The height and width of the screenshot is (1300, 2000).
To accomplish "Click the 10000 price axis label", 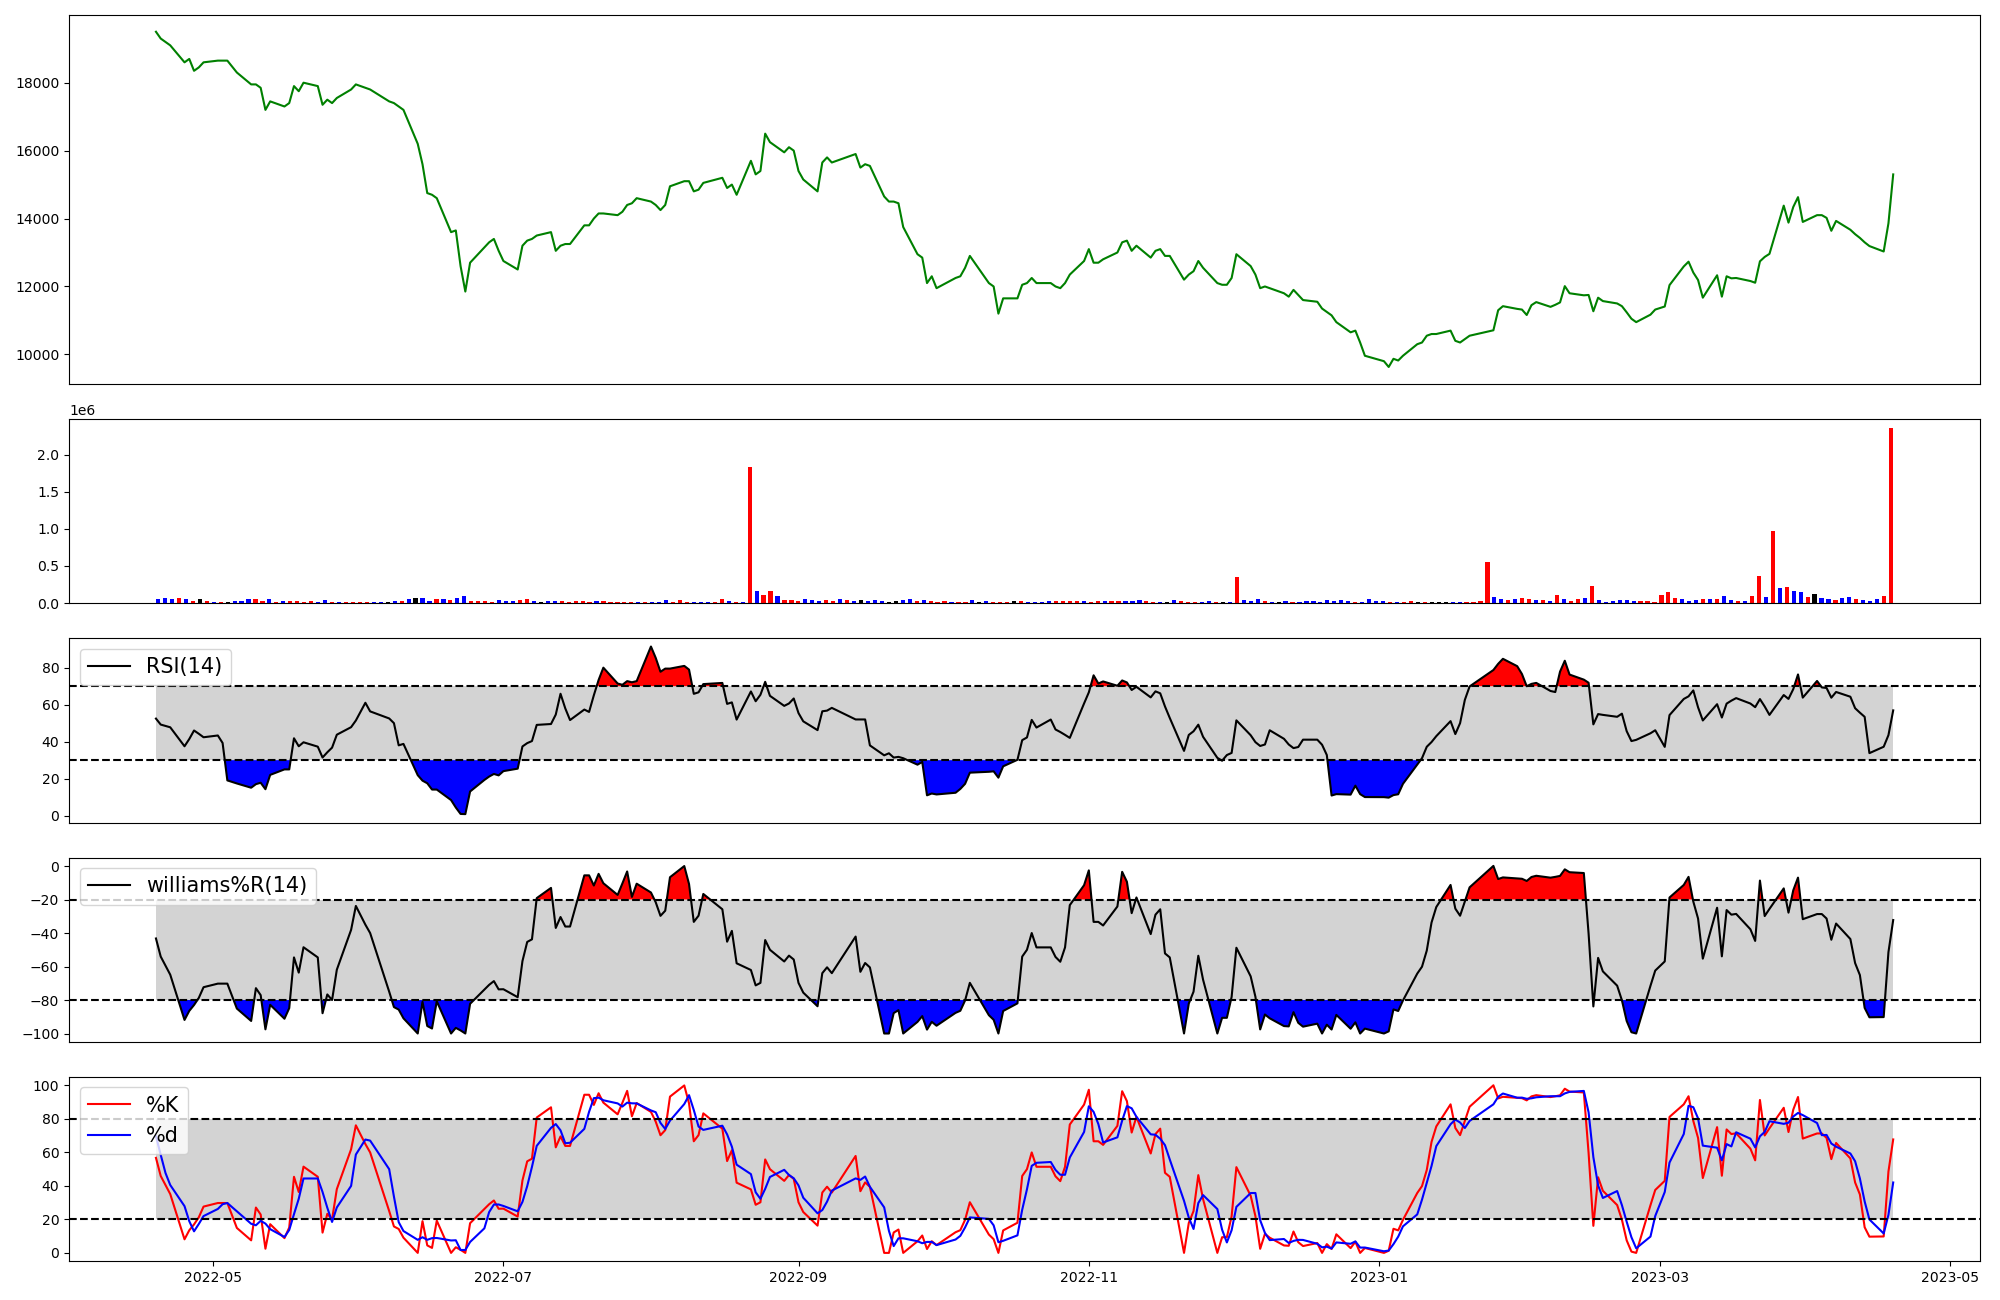I will (37, 355).
